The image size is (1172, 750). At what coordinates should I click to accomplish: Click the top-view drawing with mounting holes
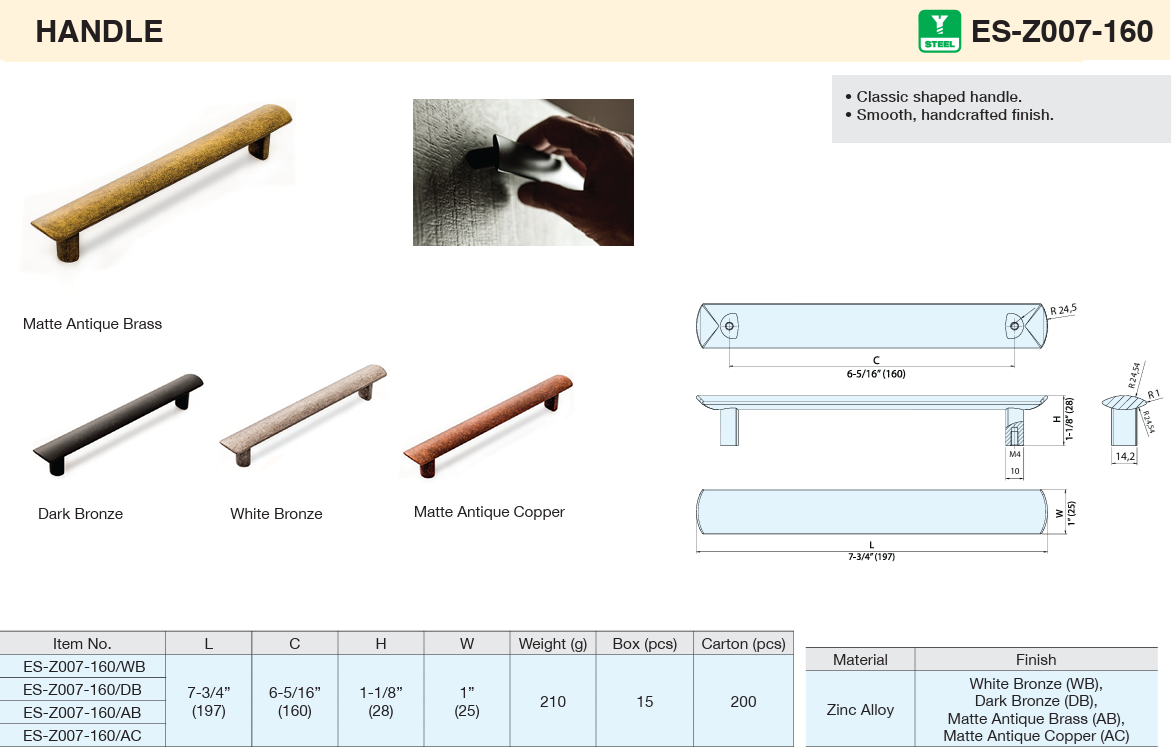coord(871,326)
